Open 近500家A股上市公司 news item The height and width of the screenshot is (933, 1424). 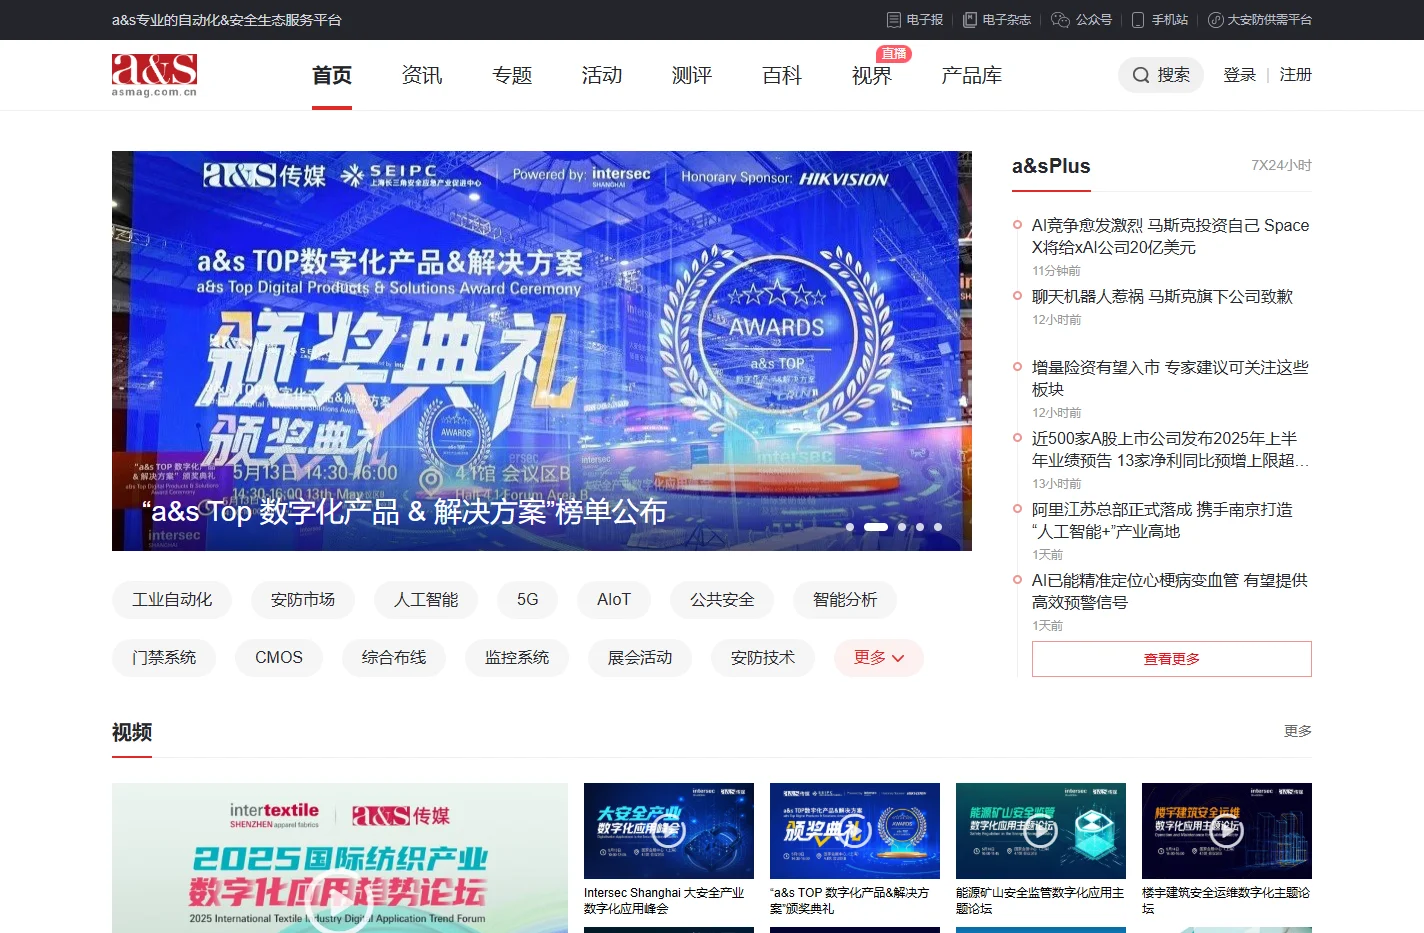point(1170,449)
